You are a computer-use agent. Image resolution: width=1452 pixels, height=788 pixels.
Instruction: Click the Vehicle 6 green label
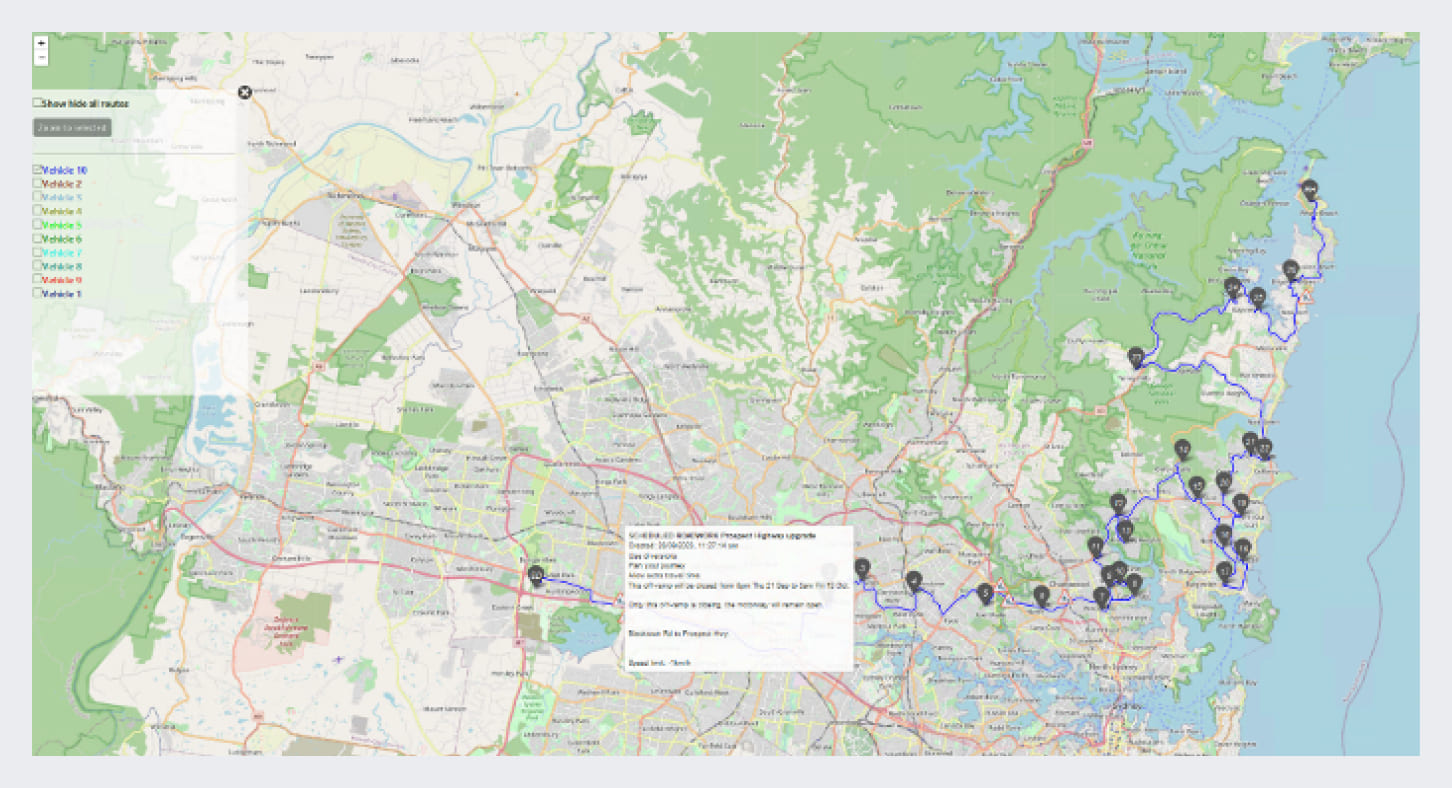(63, 239)
